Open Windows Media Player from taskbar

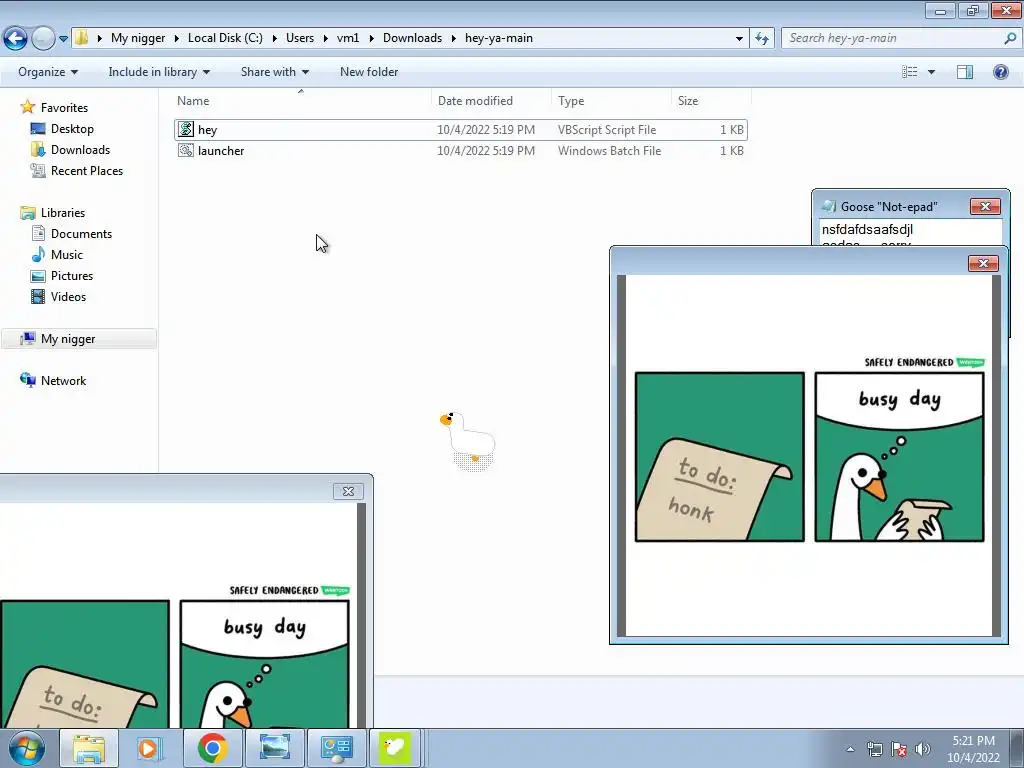click(150, 748)
